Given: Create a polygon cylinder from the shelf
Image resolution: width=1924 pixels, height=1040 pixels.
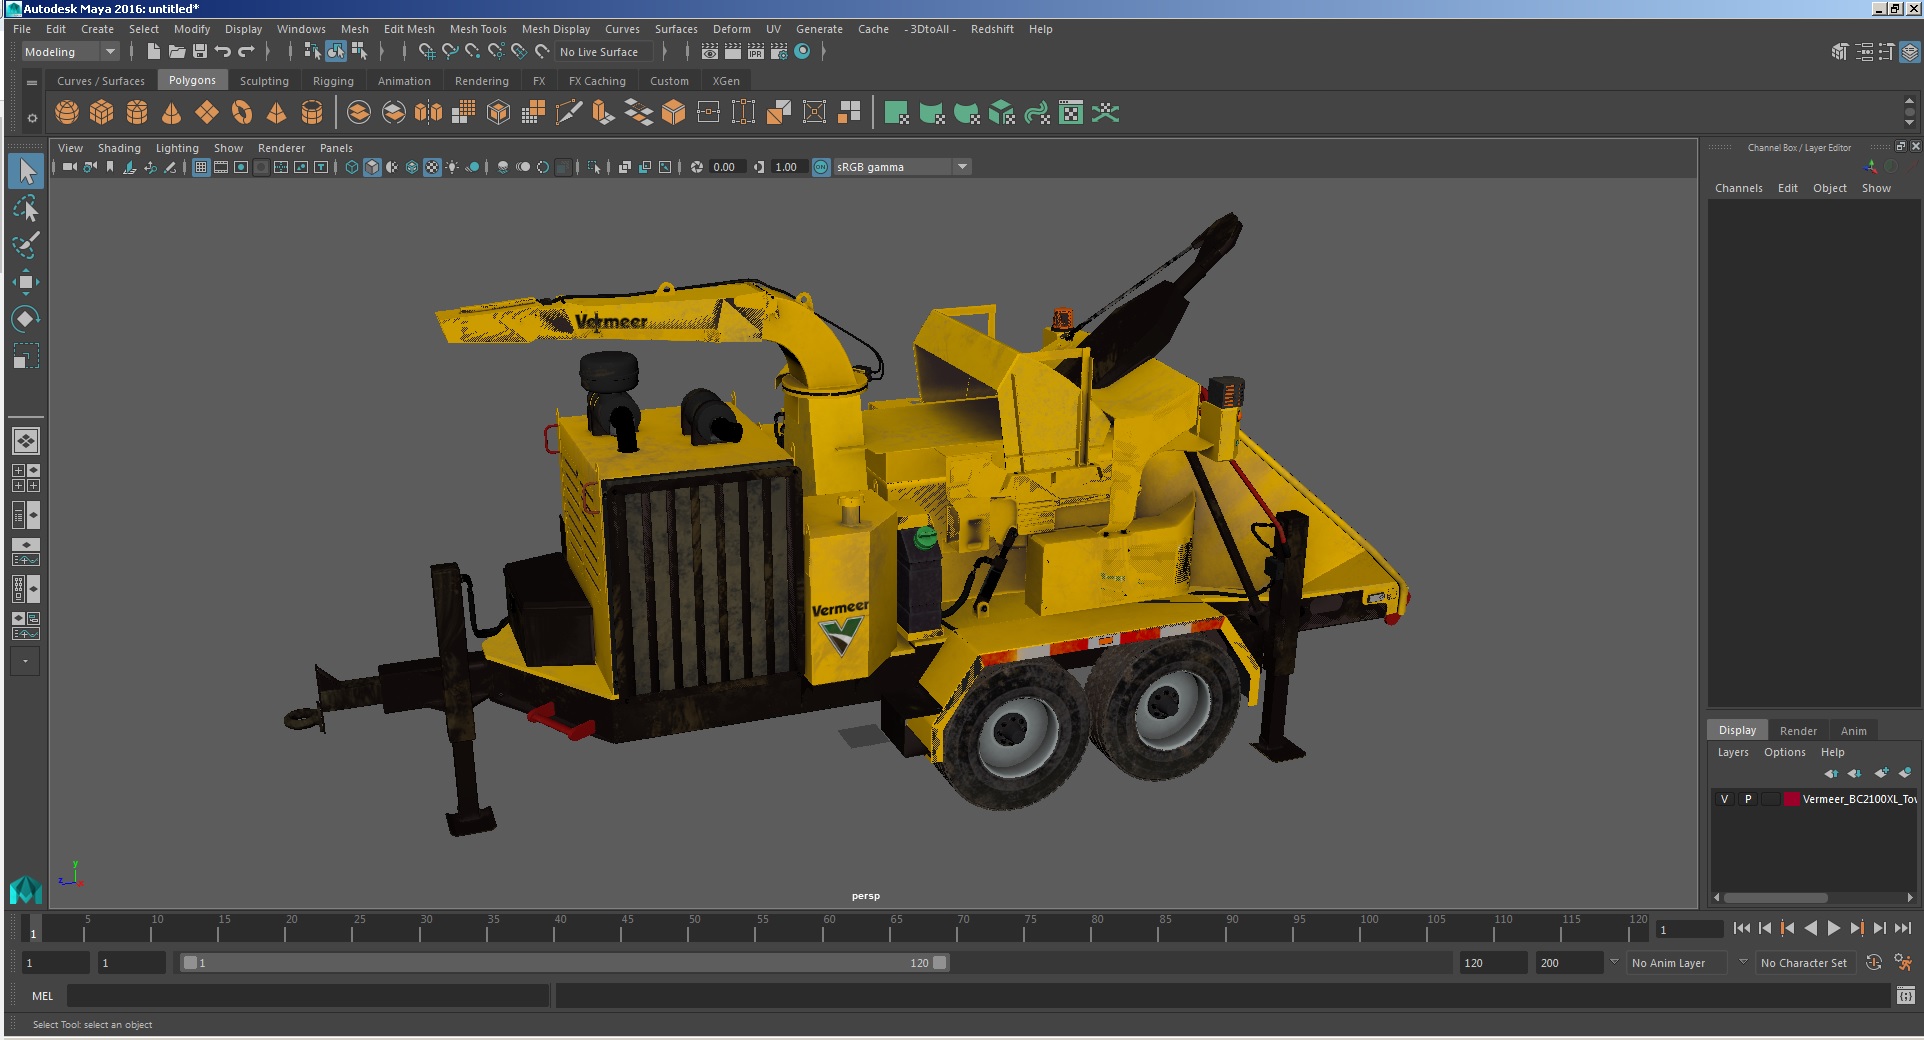Looking at the screenshot, I should point(137,113).
